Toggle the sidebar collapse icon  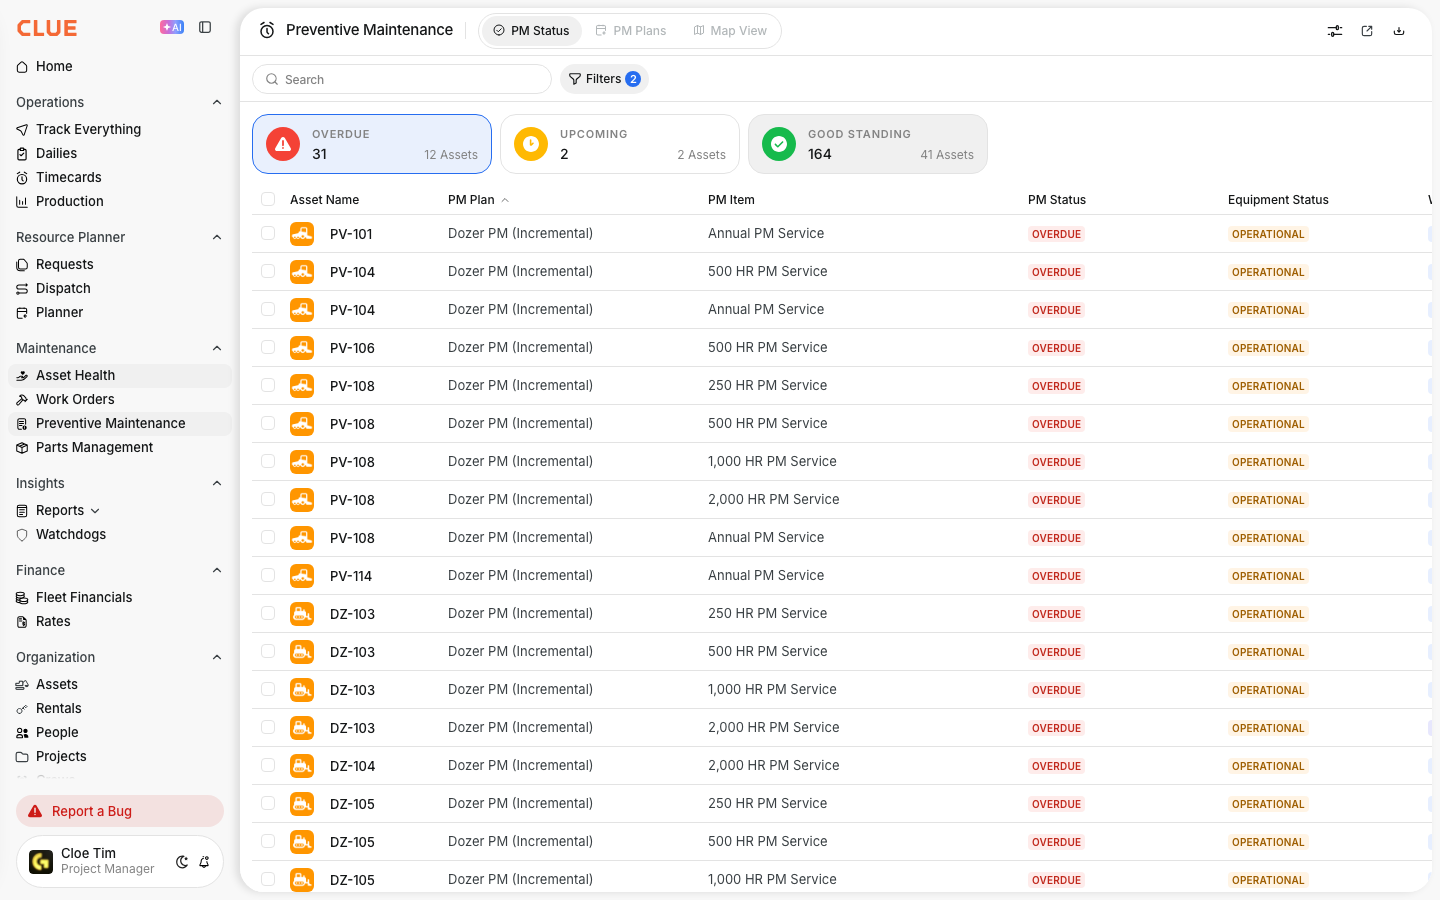pyautogui.click(x=205, y=28)
